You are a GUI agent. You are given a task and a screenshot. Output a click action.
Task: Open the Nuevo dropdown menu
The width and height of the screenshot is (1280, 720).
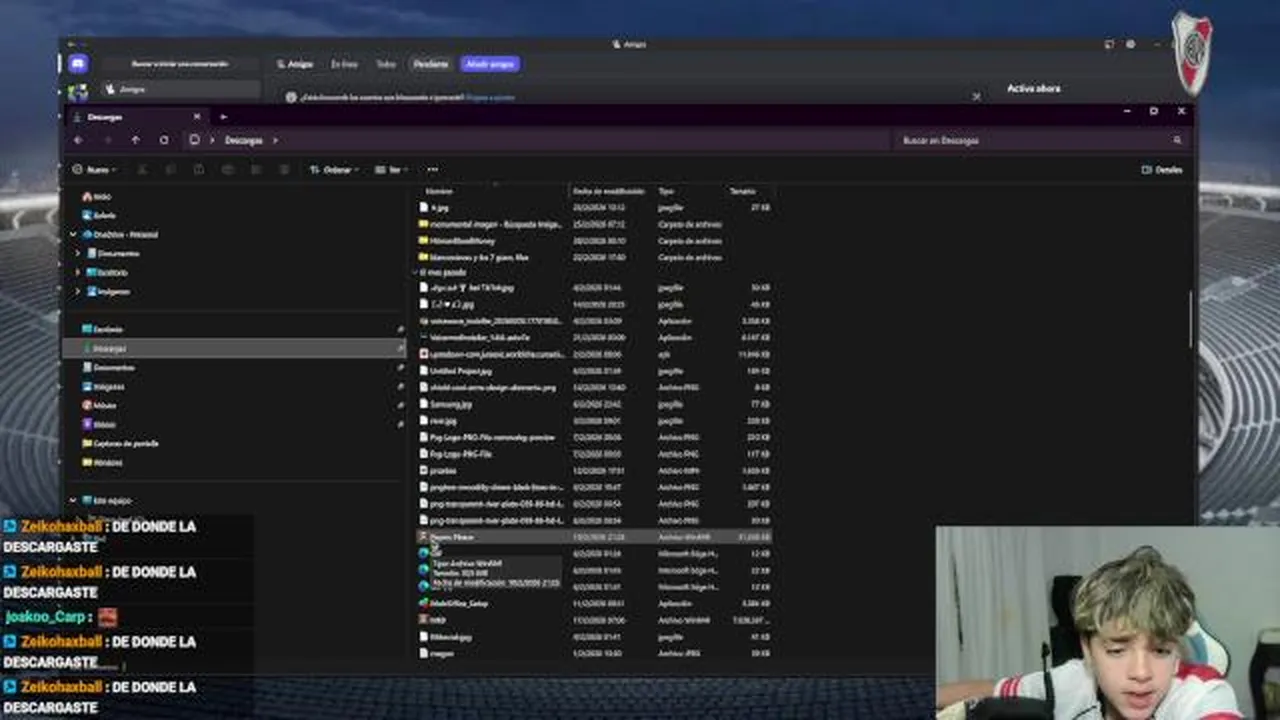(94, 170)
